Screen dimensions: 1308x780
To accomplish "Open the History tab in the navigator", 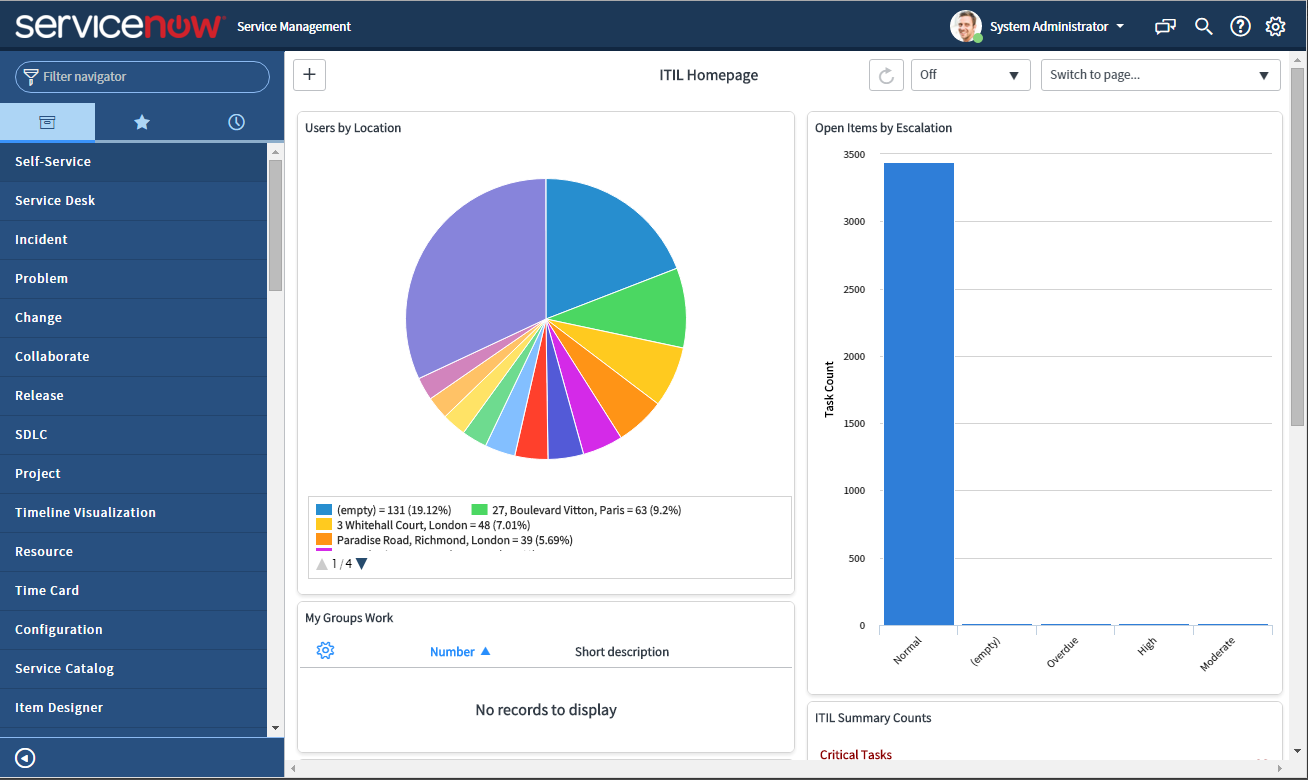I will (x=235, y=121).
